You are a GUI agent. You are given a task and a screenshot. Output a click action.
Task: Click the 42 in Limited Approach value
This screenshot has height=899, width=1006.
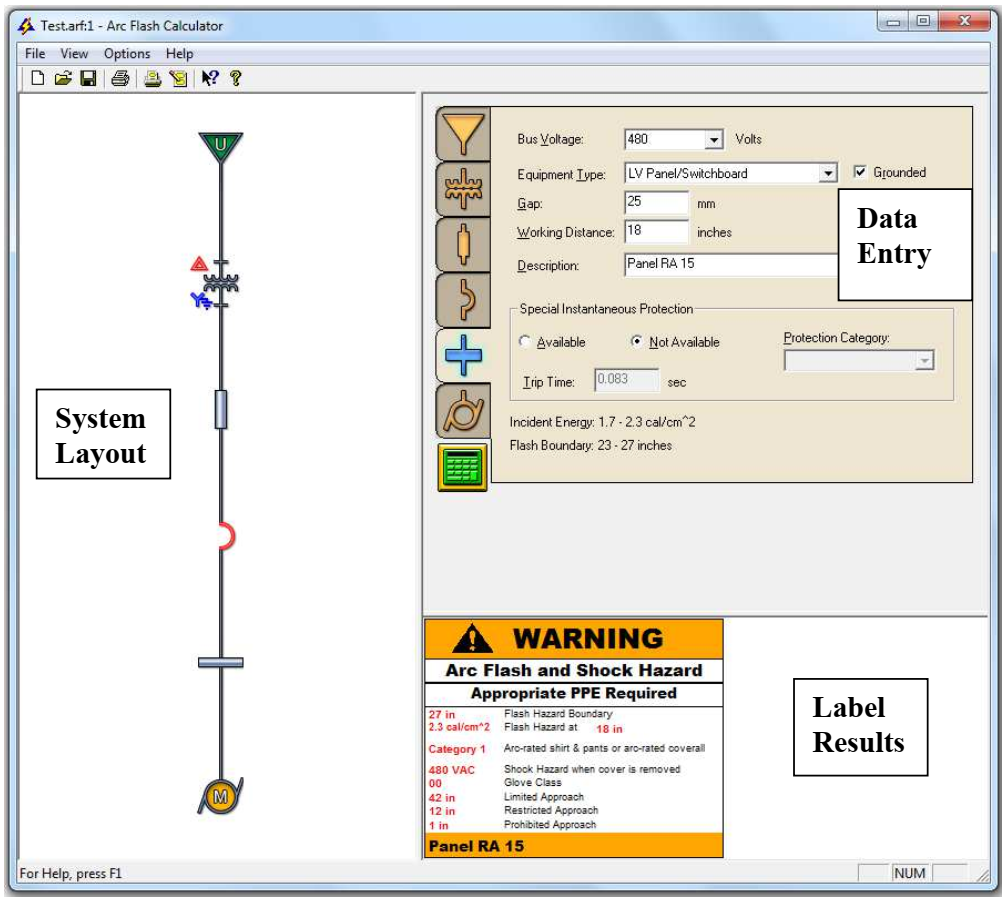click(x=441, y=798)
